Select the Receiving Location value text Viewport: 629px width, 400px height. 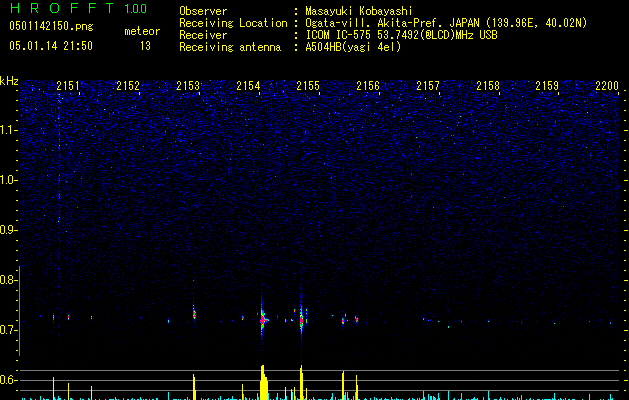446,23
